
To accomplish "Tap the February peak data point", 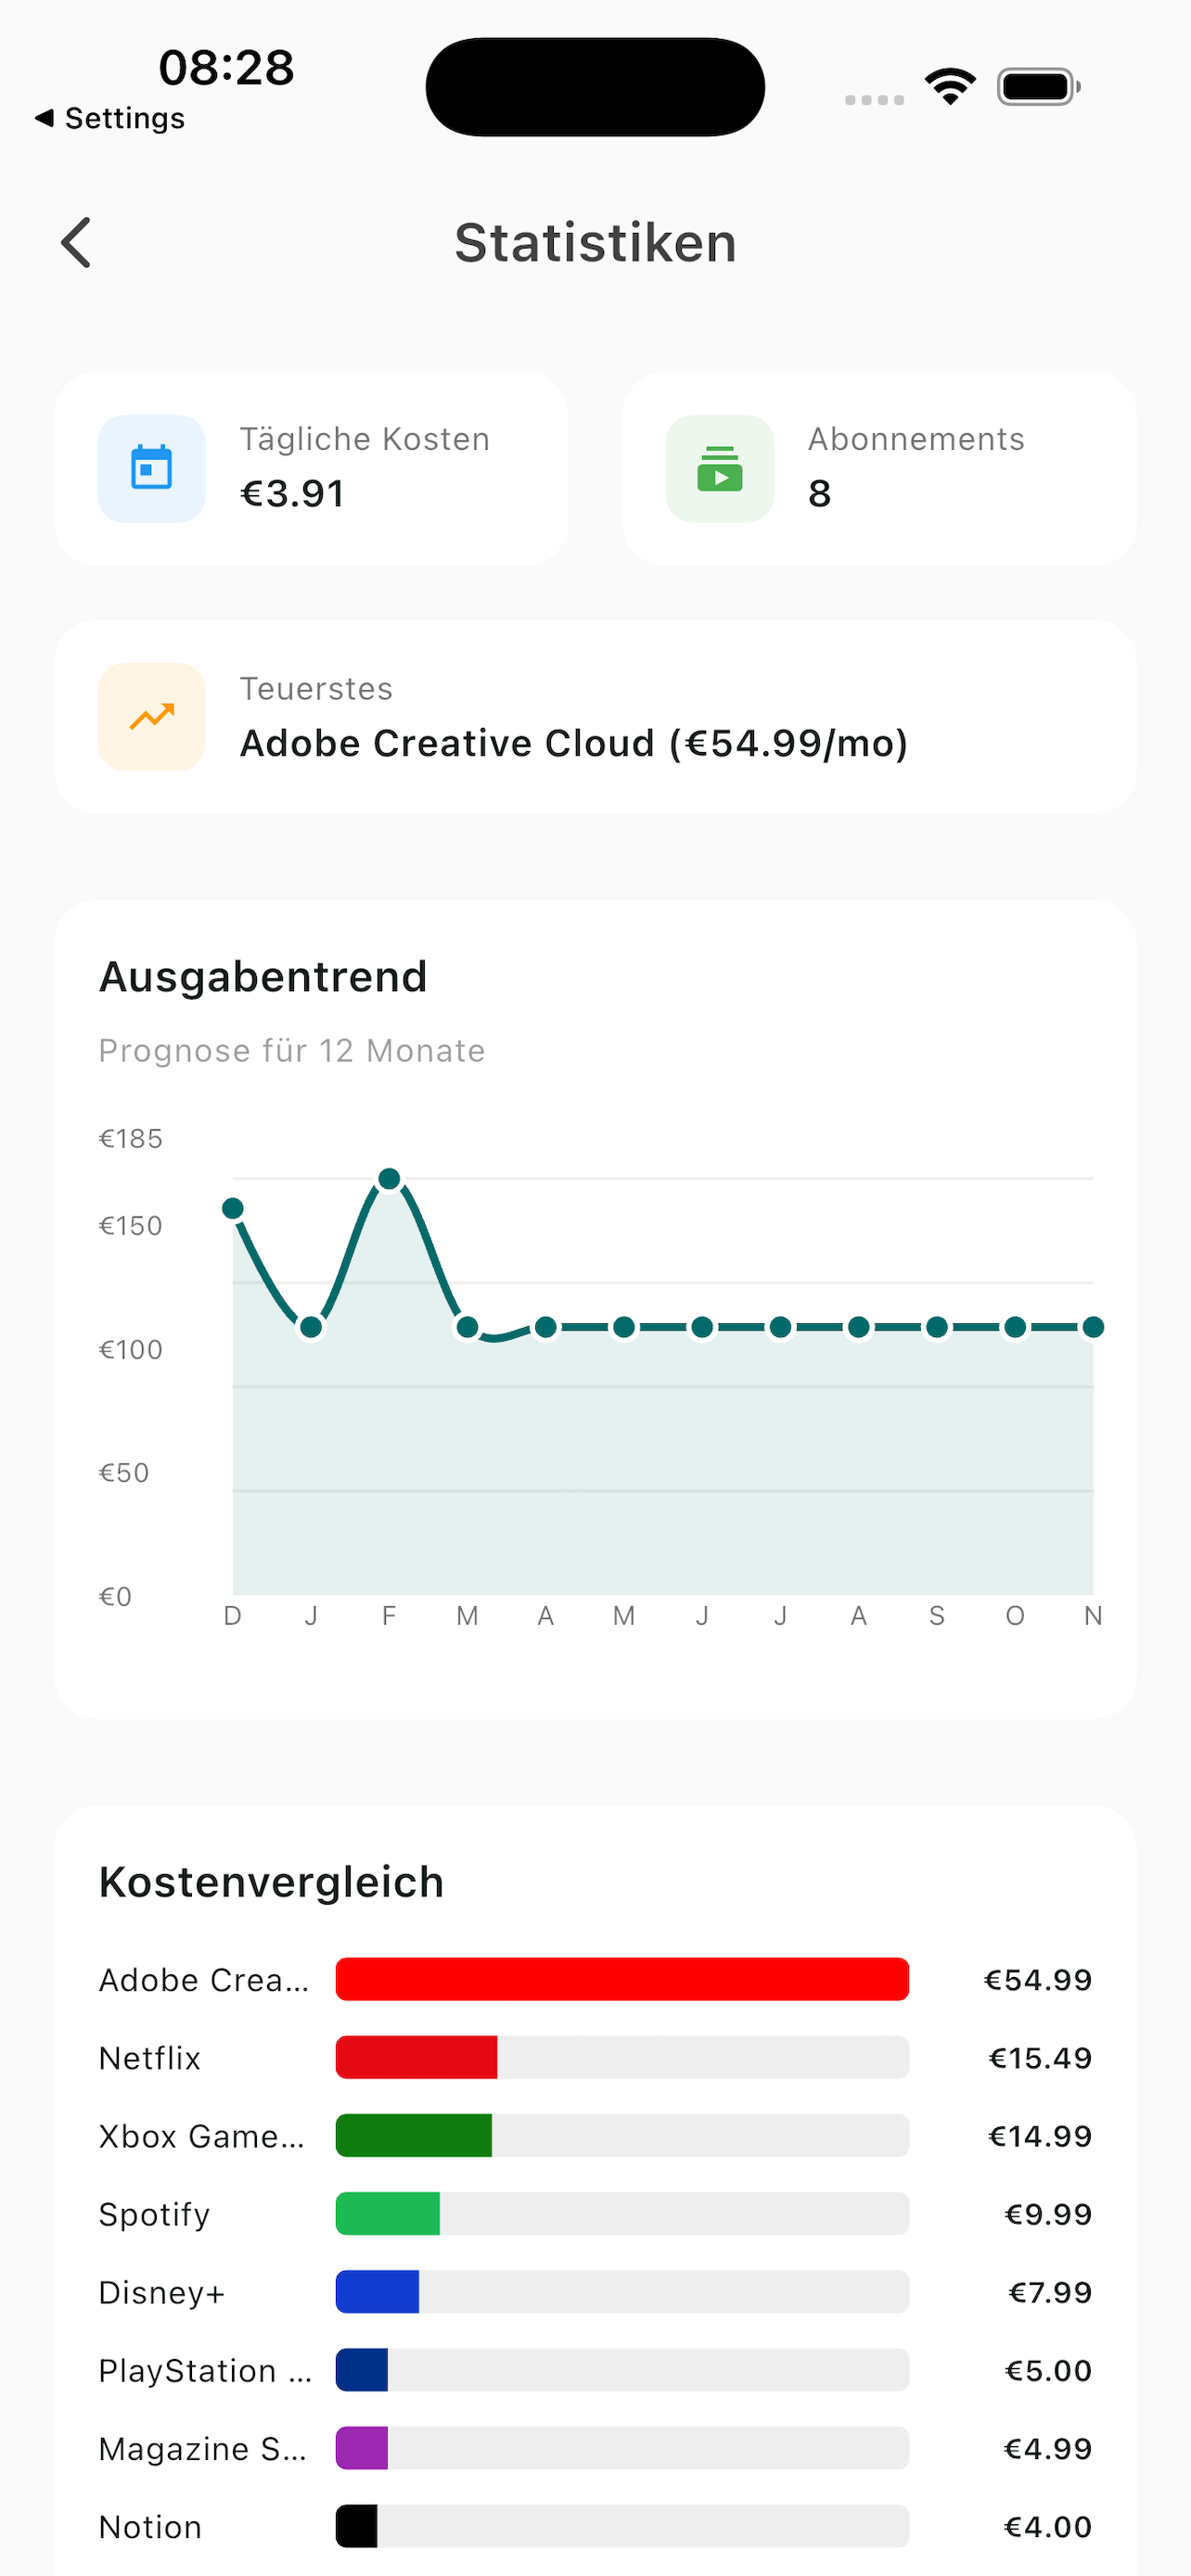I will [390, 1179].
